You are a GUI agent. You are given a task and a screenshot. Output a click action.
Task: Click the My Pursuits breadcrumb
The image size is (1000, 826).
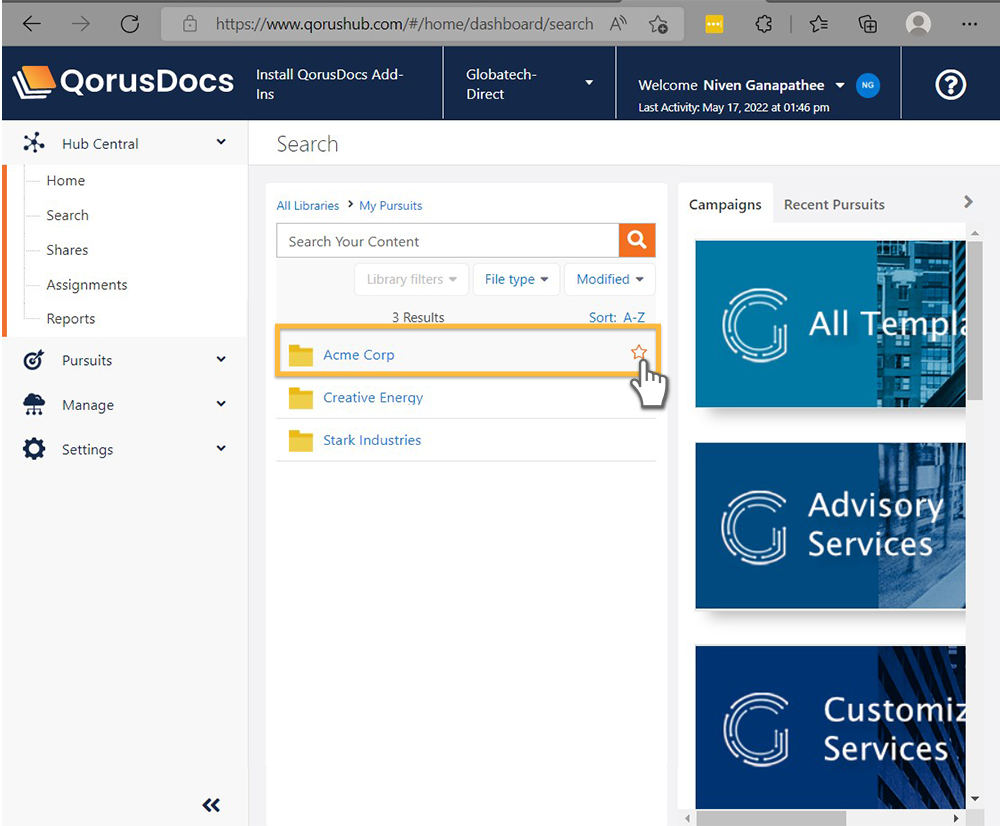(390, 205)
